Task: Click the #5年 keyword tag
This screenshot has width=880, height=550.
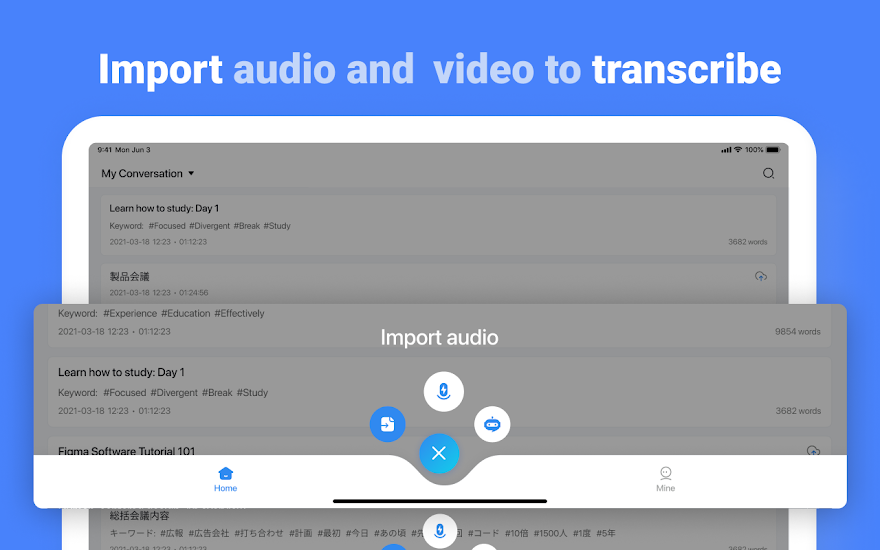Action: click(x=606, y=533)
